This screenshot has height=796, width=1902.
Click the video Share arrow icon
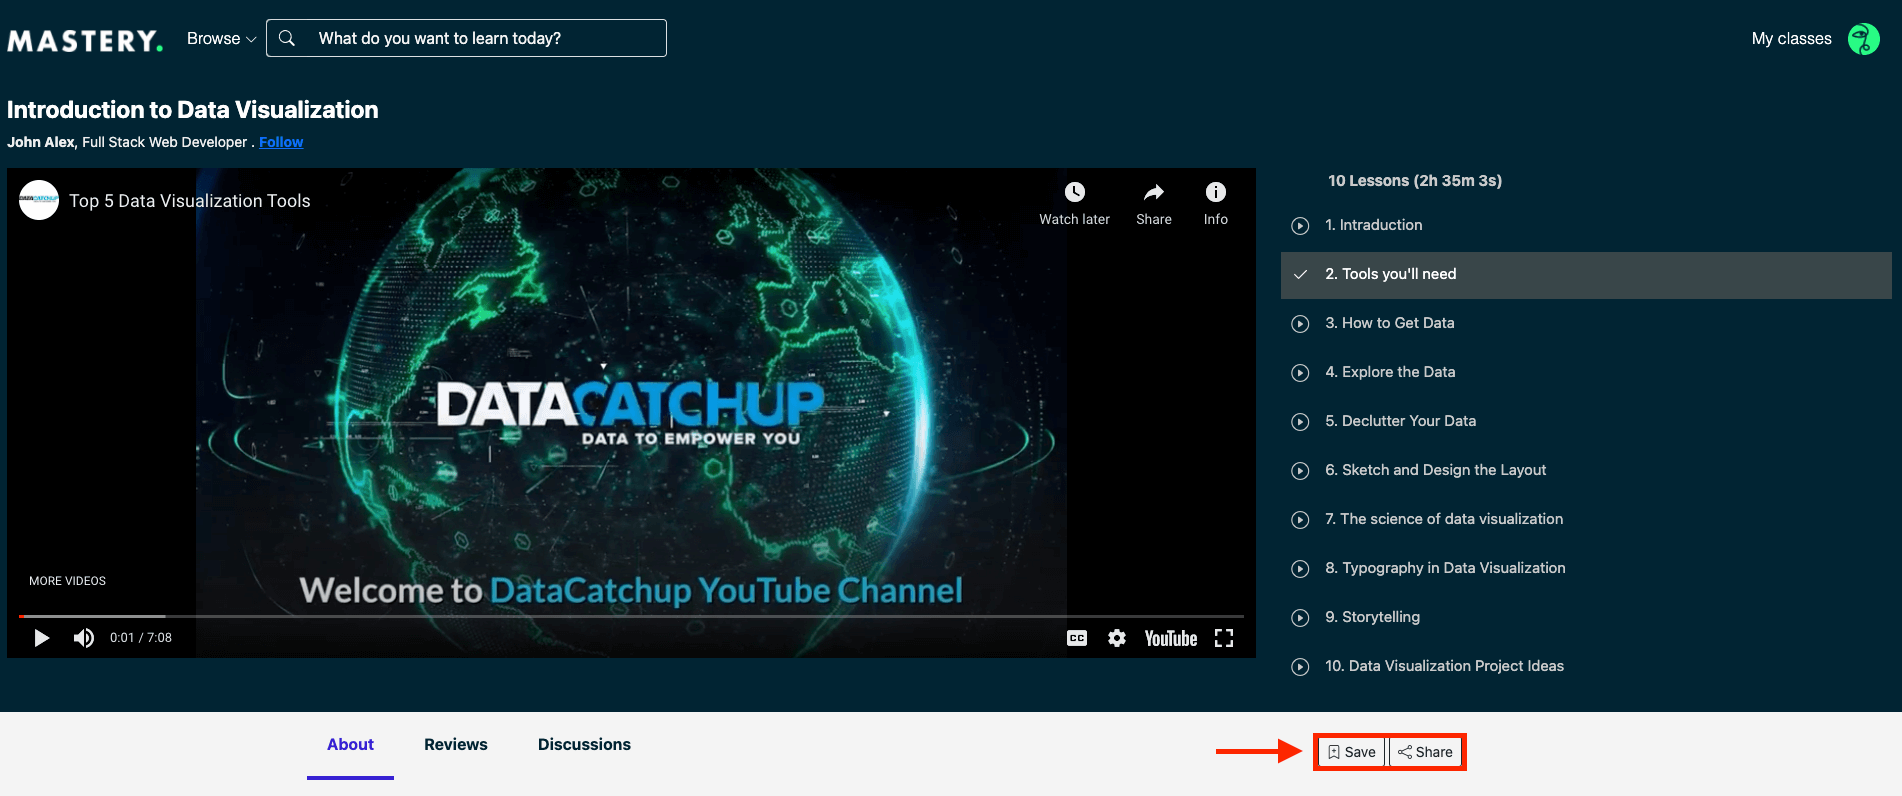tap(1154, 192)
